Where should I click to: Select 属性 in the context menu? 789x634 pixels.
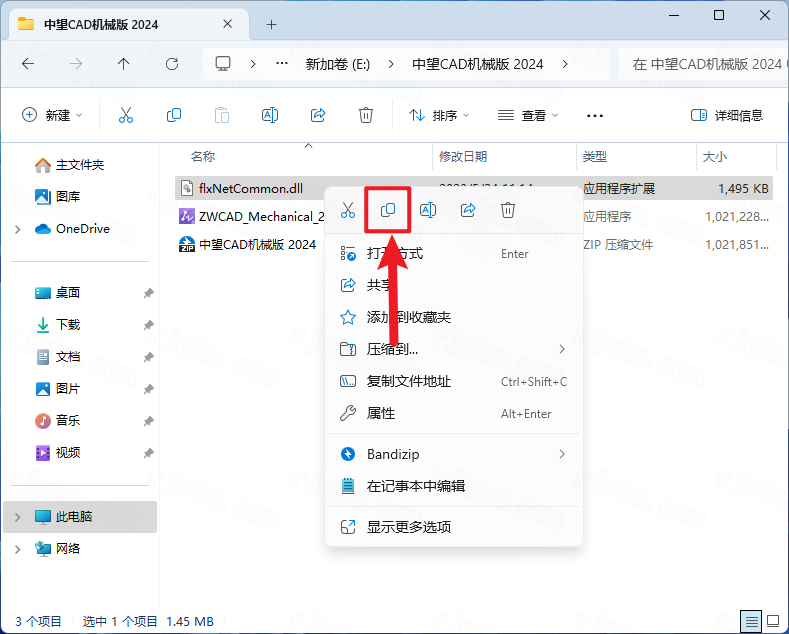(x=381, y=413)
